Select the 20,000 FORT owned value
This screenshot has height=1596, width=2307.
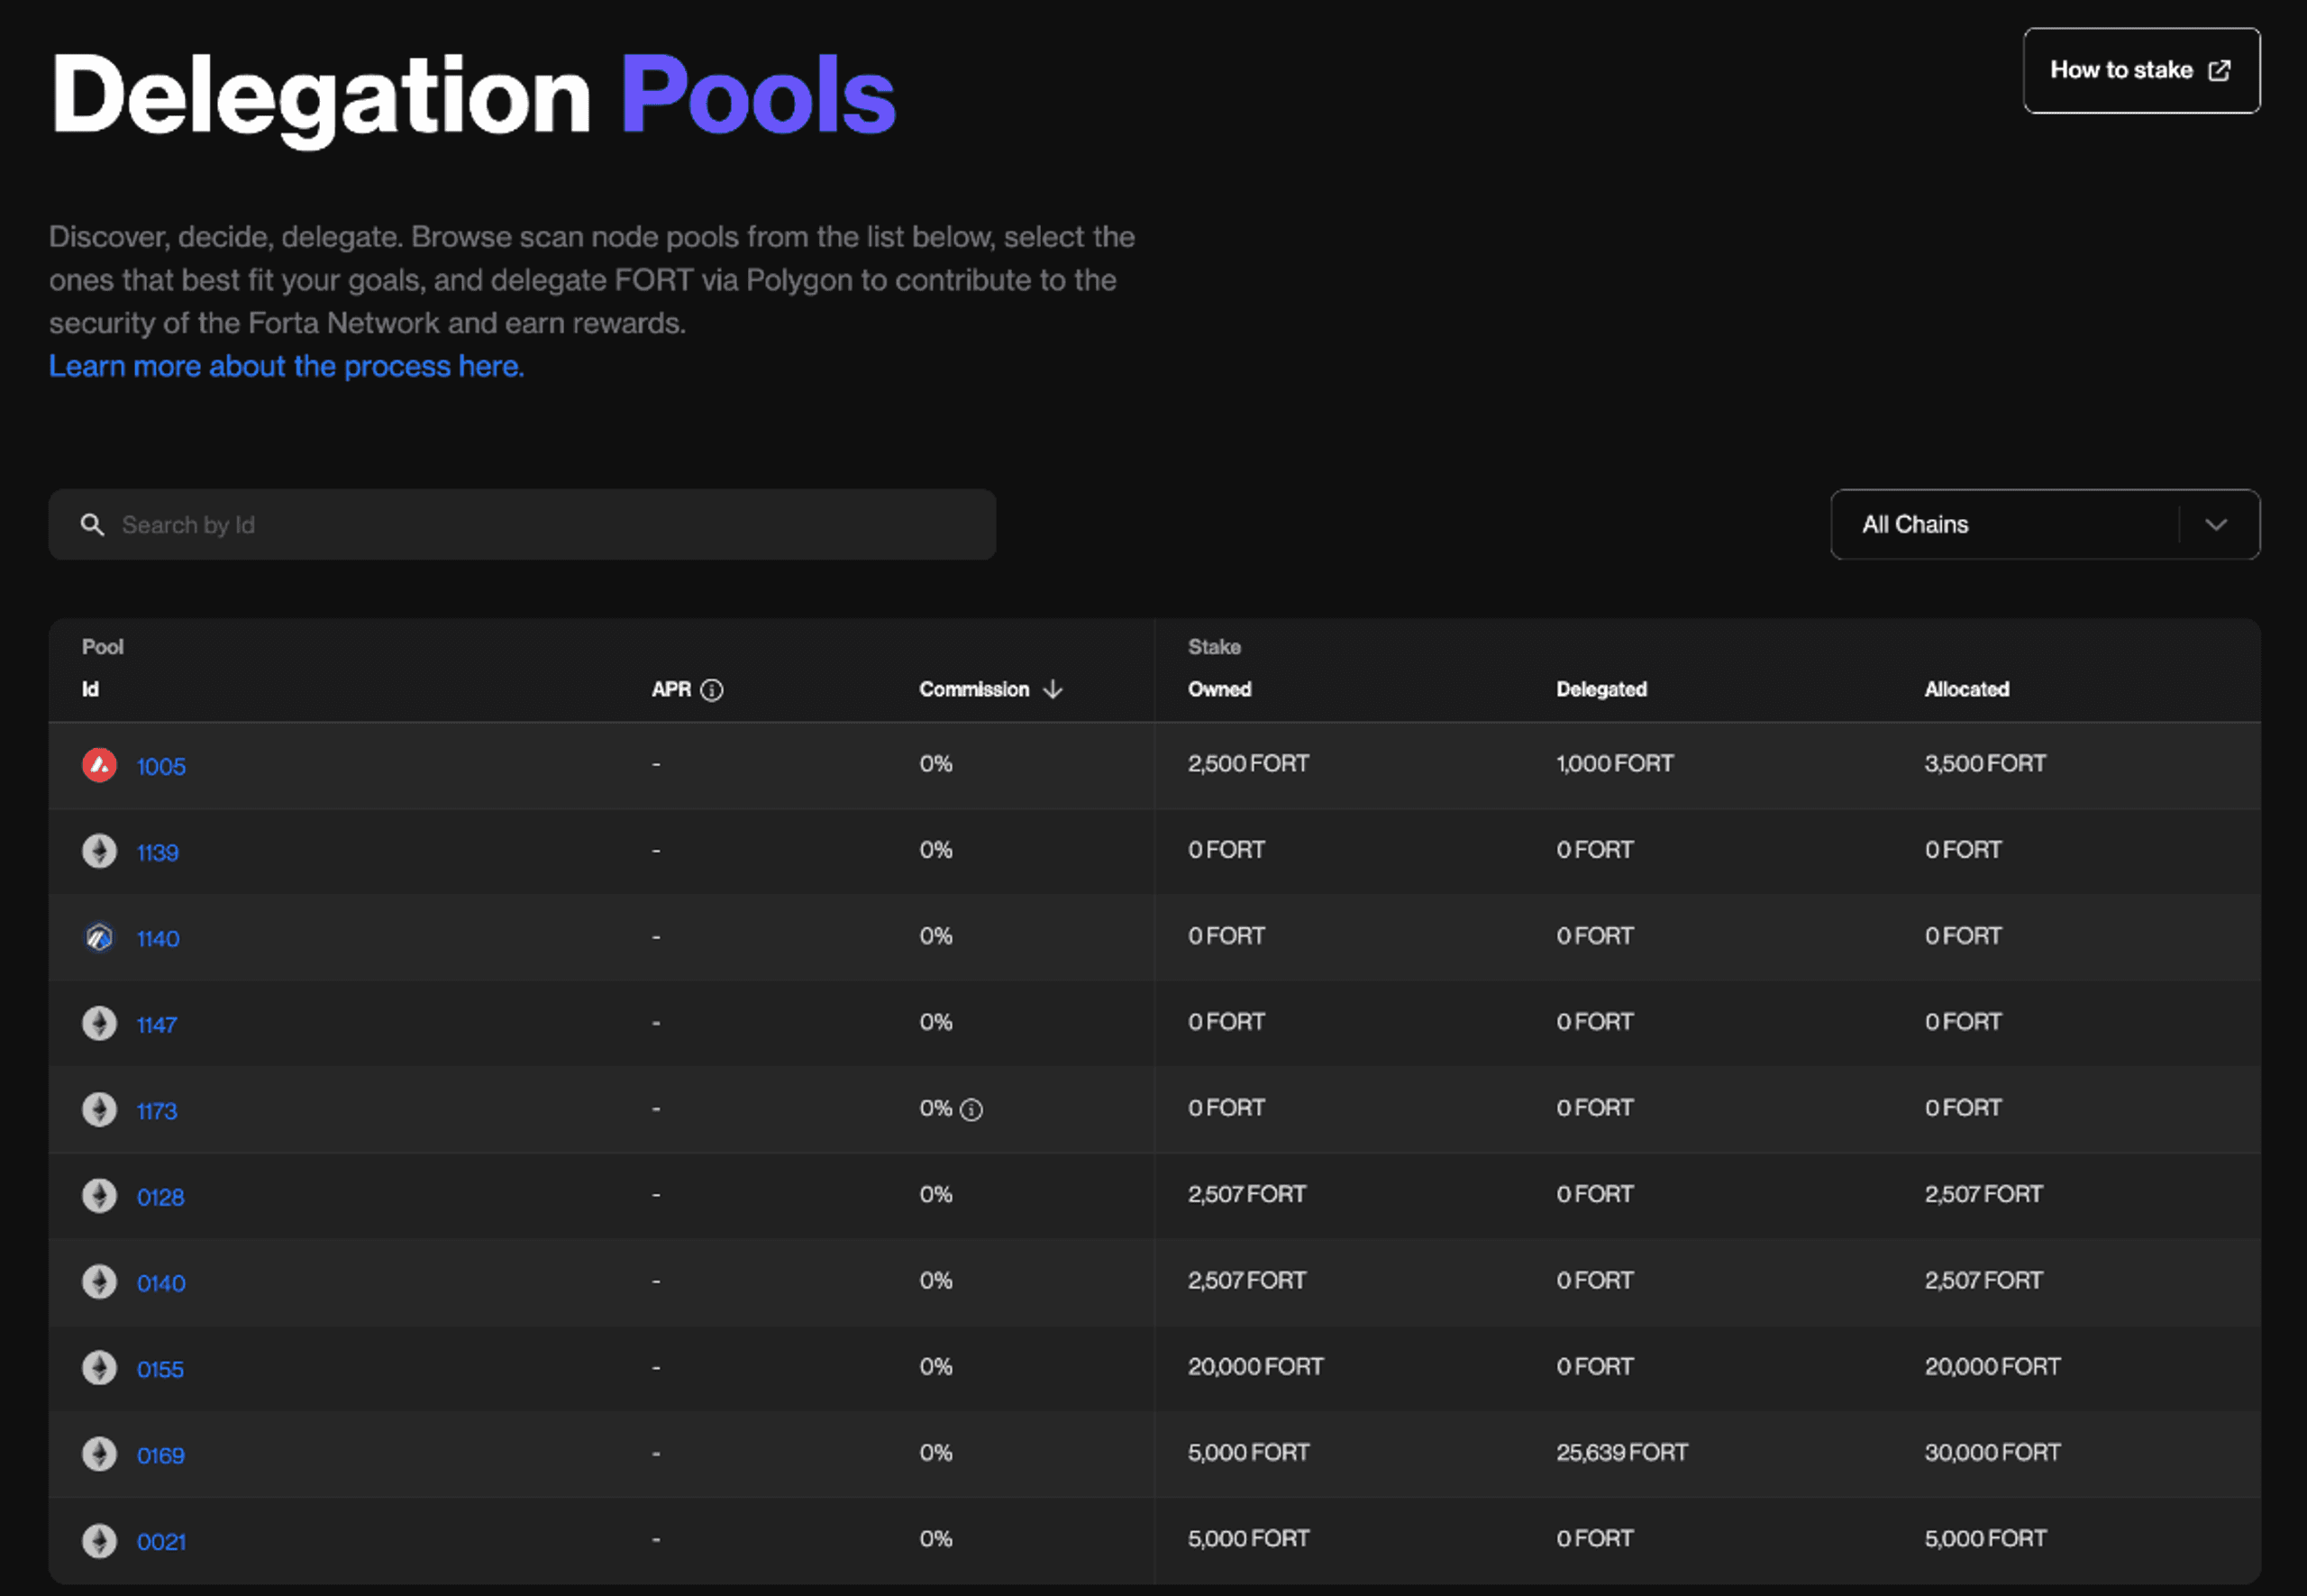[1255, 1366]
